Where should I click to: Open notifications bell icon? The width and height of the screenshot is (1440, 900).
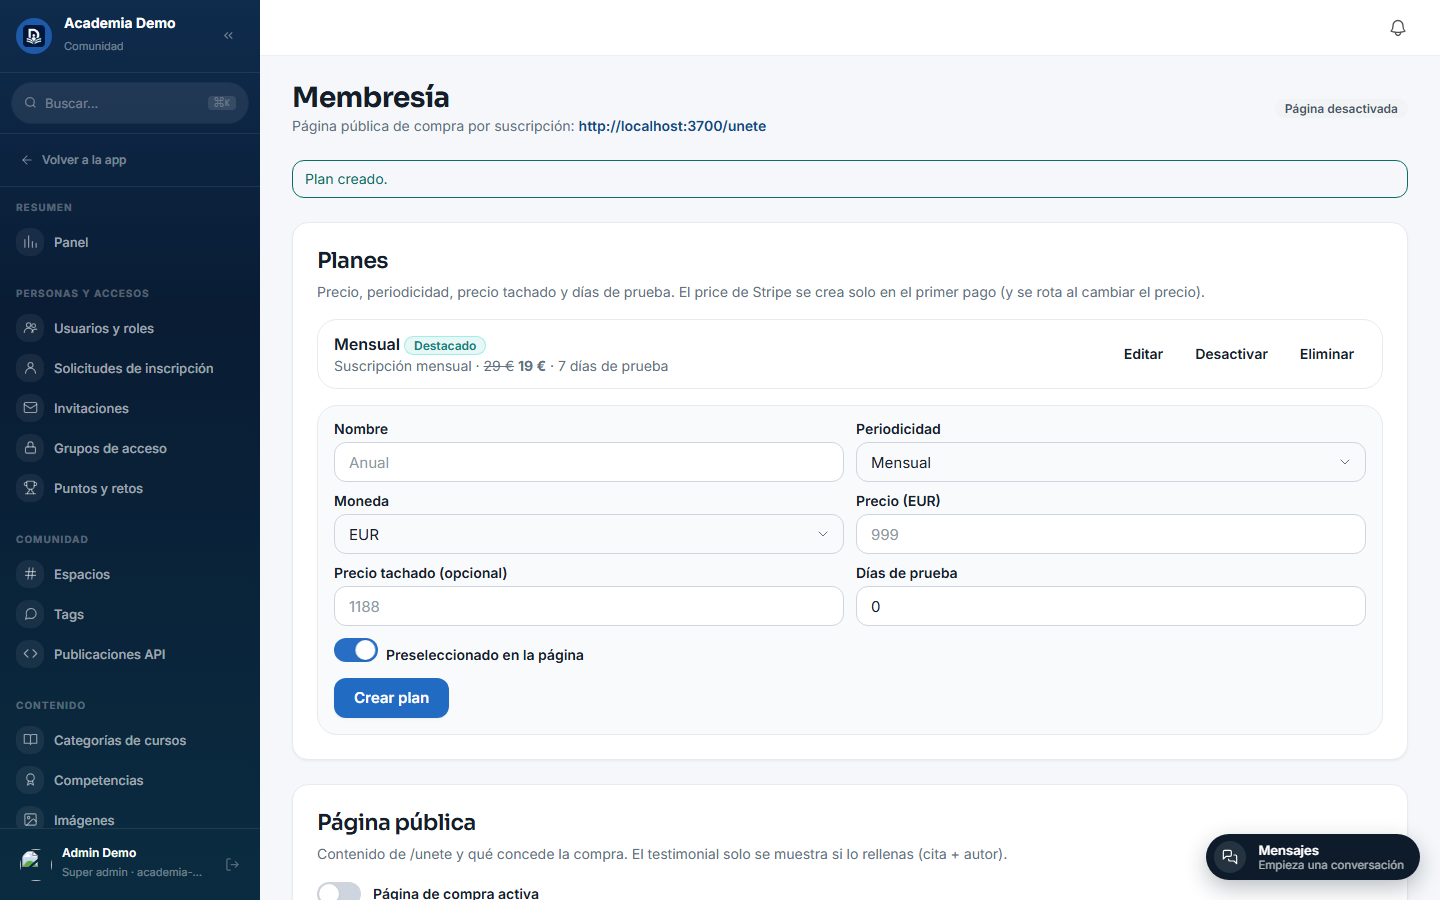tap(1398, 28)
